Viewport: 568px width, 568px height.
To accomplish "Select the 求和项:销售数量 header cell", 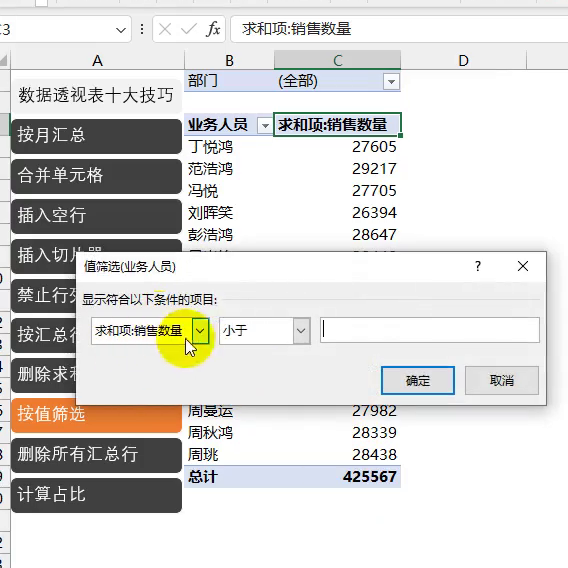I will click(337, 125).
